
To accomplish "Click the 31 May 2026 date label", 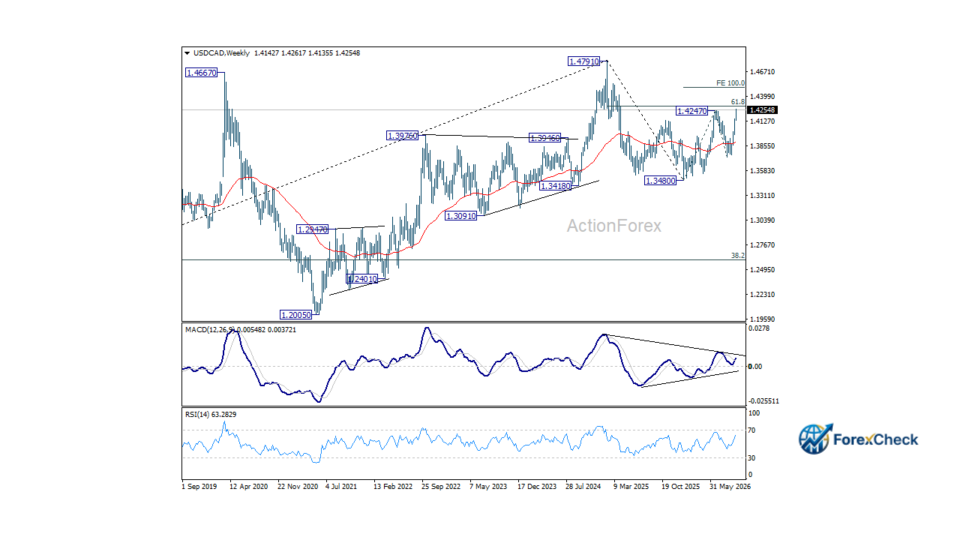I will pyautogui.click(x=730, y=487).
